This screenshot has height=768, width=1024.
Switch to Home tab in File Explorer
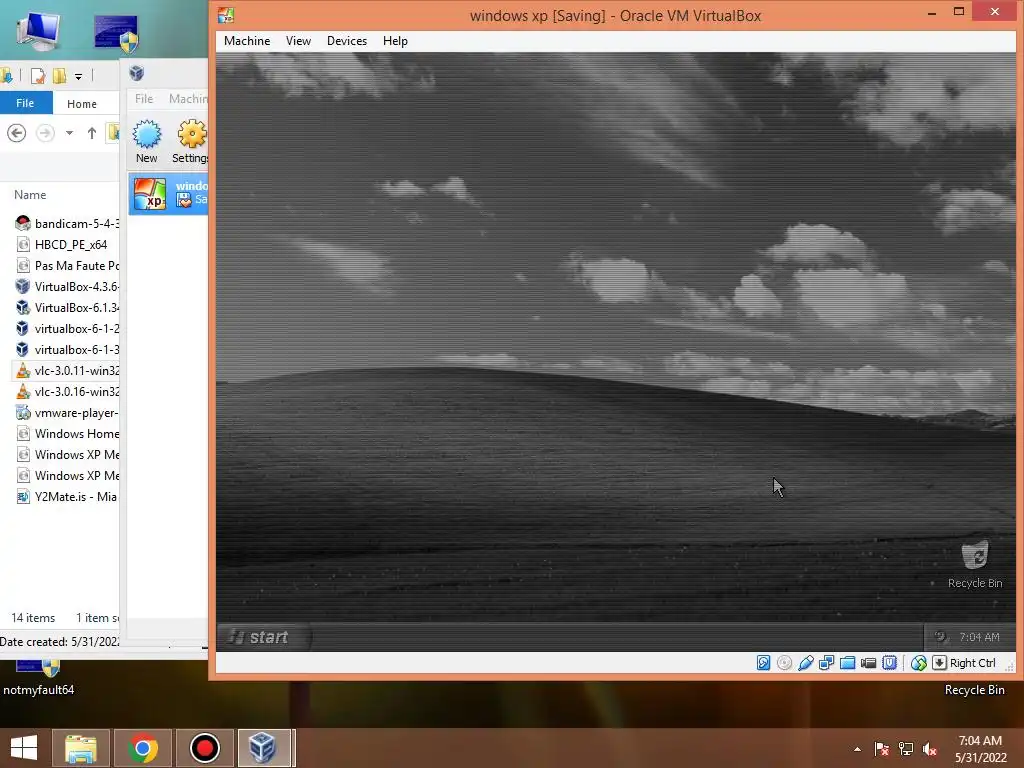(x=82, y=103)
